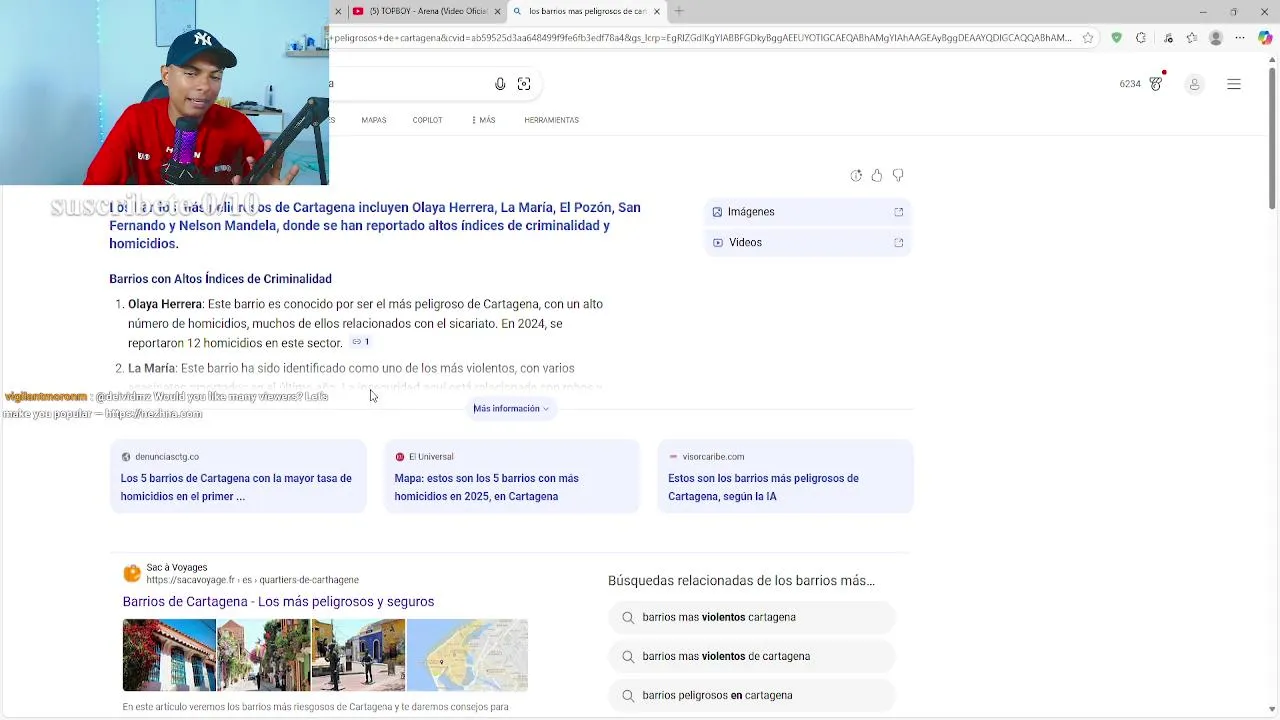Open the Videos results button
Screen dimensions: 1280x720
[808, 243]
